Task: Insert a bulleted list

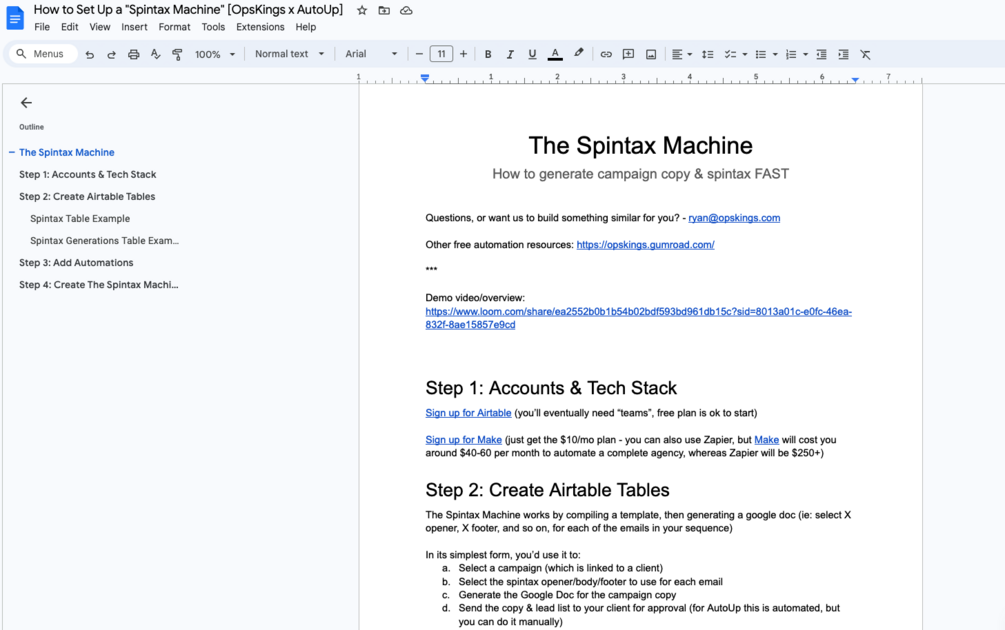Action: pyautogui.click(x=761, y=54)
